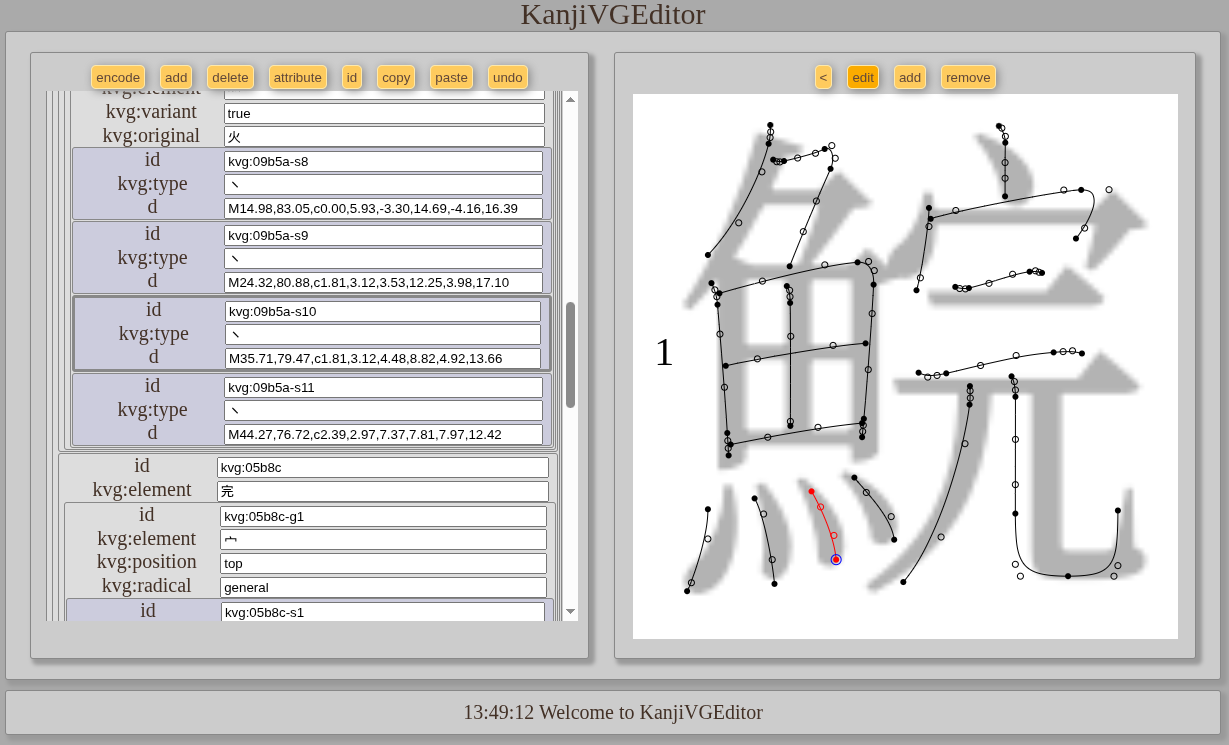Image resolution: width=1229 pixels, height=745 pixels.
Task: Click the stroke number 1 on canvas
Action: pos(664,352)
